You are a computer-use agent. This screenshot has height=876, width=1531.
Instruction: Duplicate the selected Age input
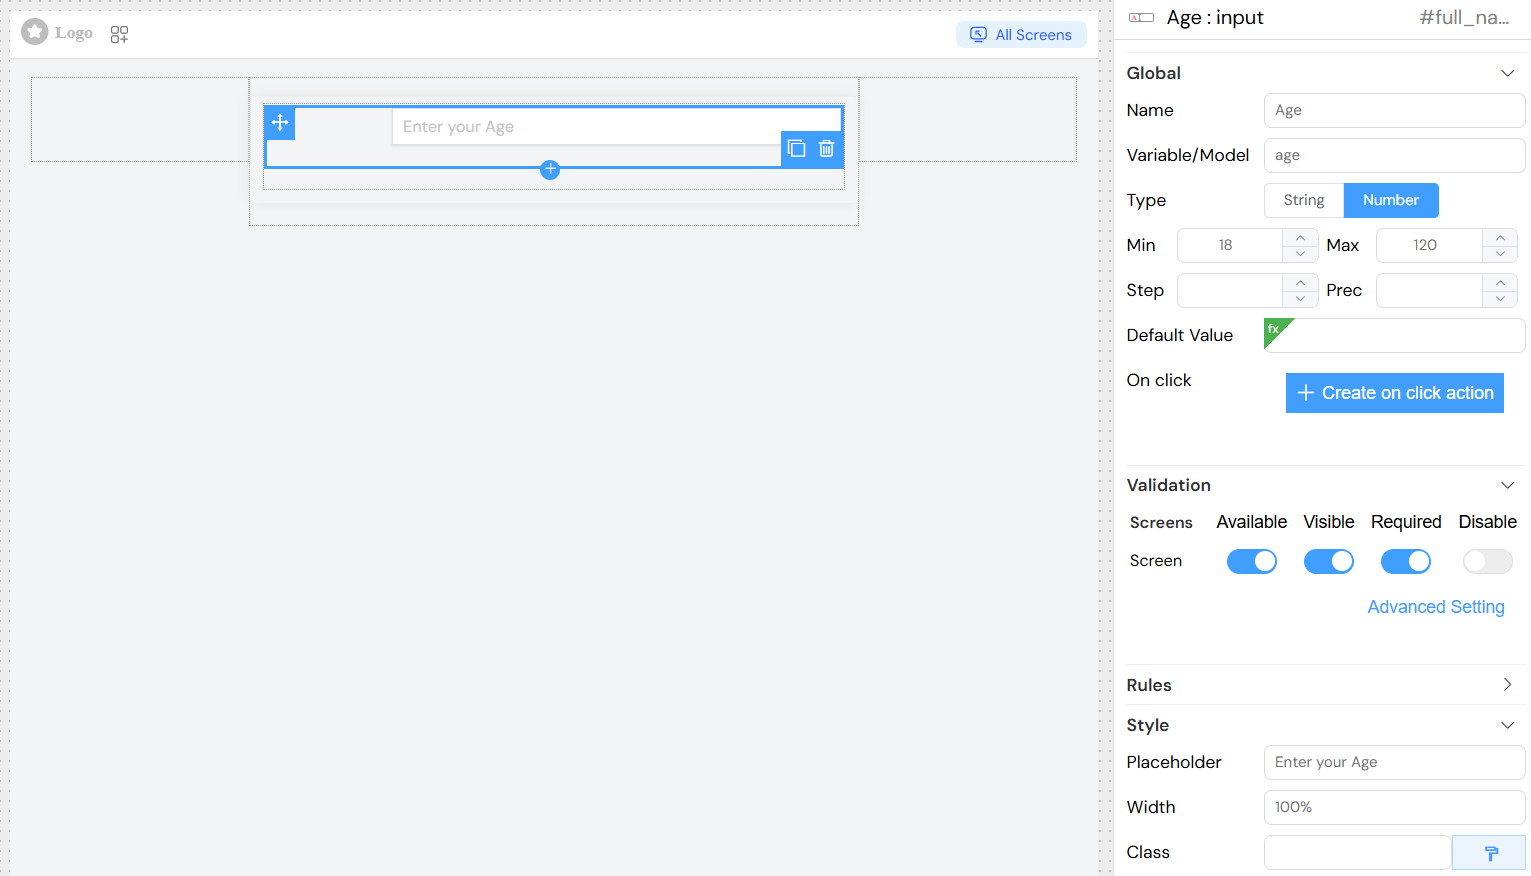pyautogui.click(x=797, y=148)
